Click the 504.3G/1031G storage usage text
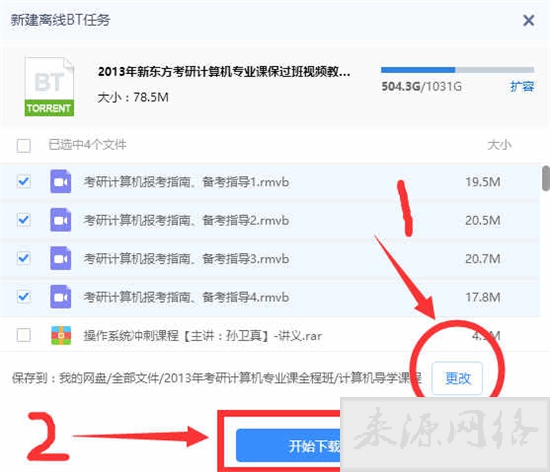Image resolution: width=550 pixels, height=472 pixels. click(421, 86)
